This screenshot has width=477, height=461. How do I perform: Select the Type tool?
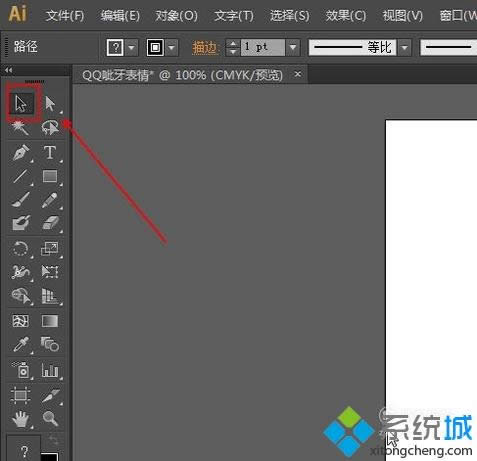click(x=50, y=152)
